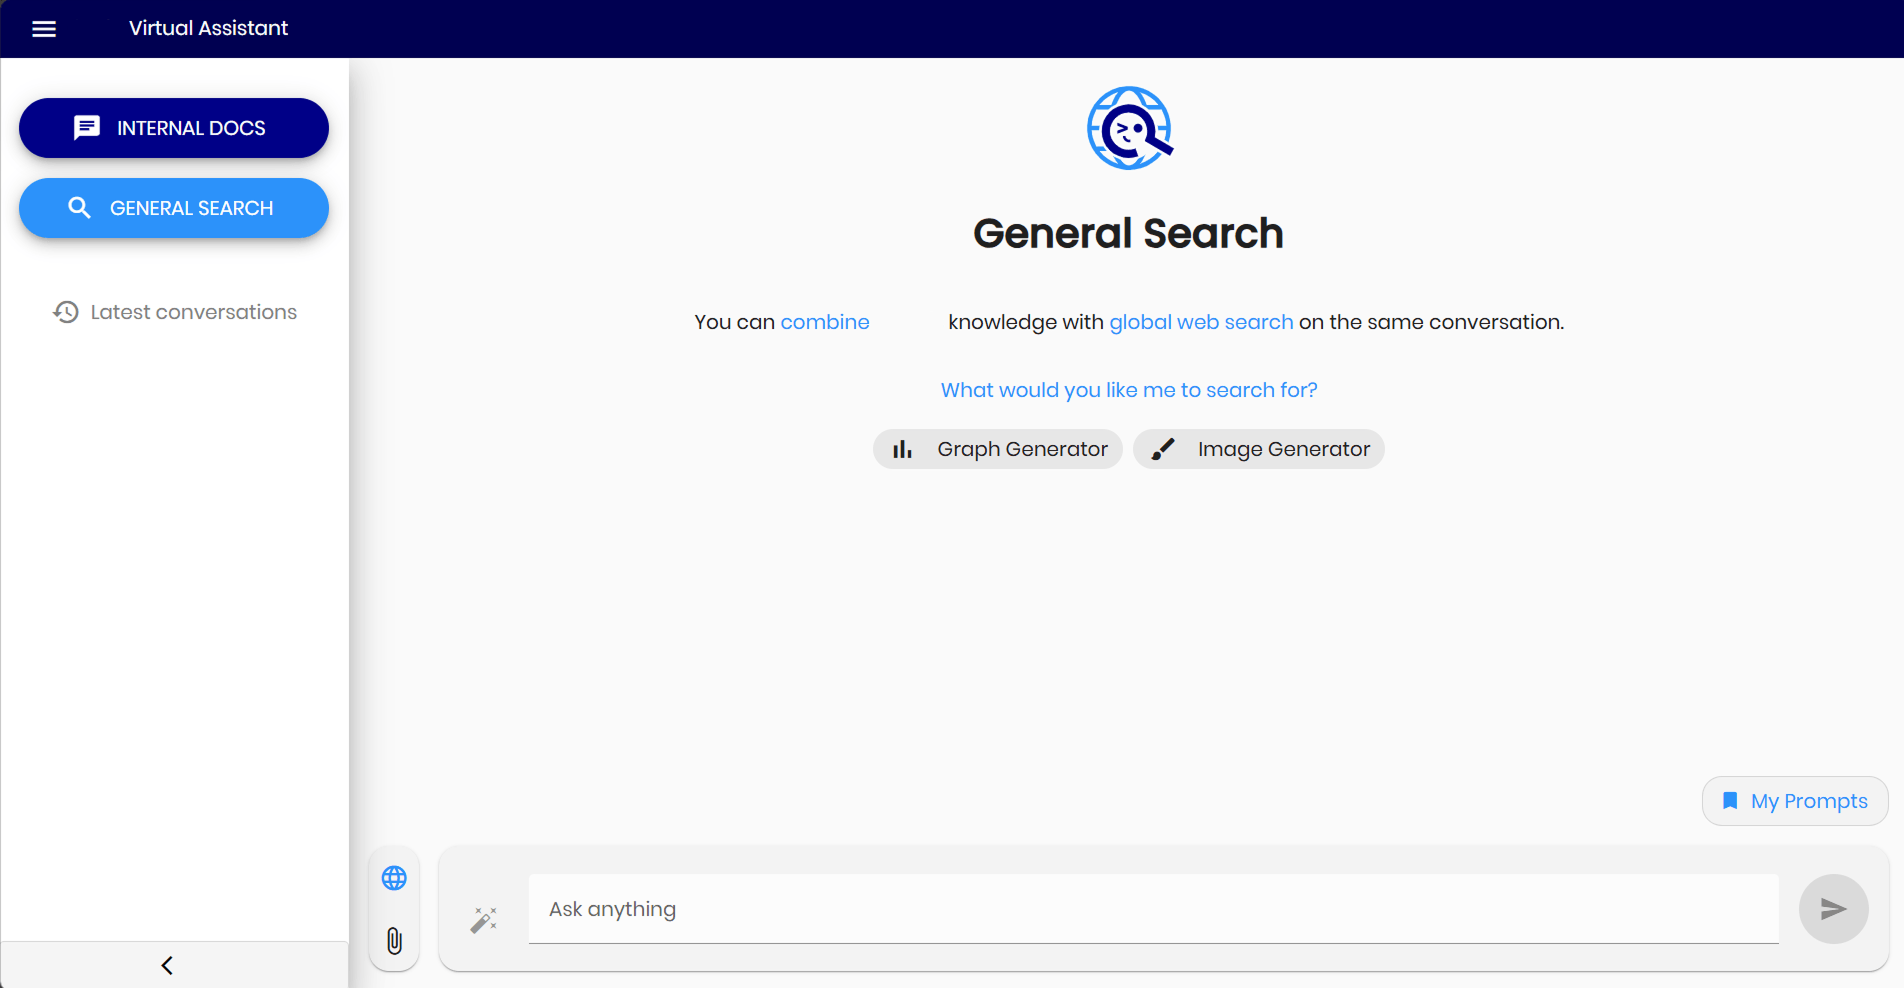Launch the Image Generator chip
Screen dimensions: 1904x988
(x=1259, y=449)
